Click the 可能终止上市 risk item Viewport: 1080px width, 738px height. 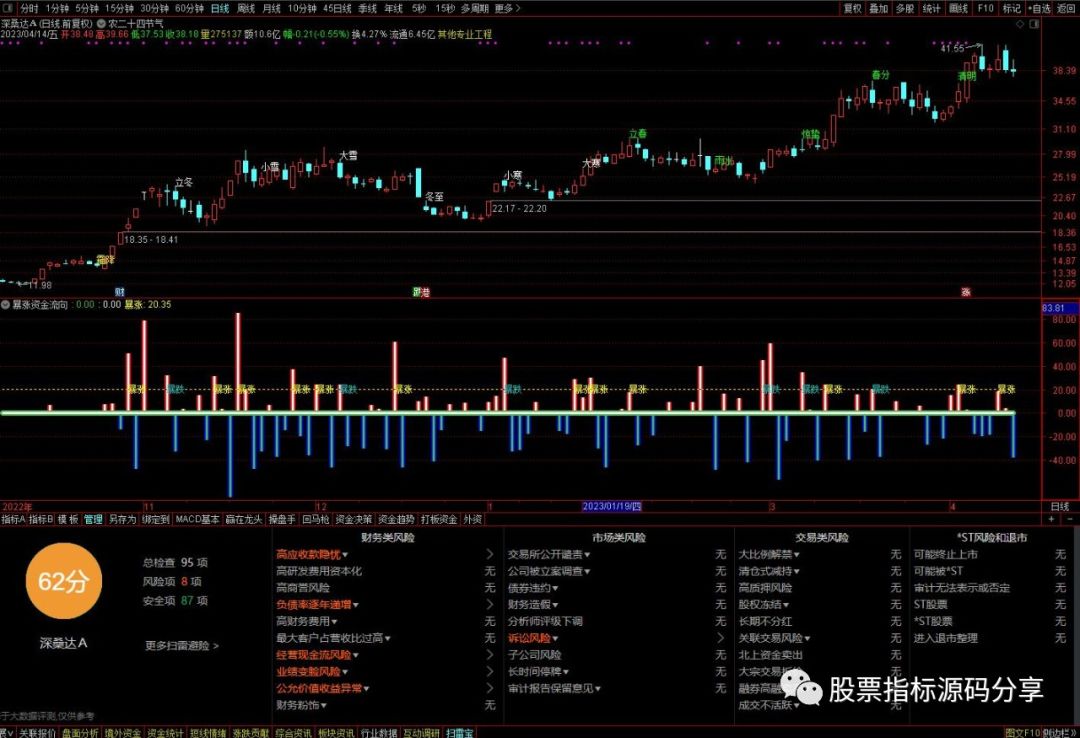[x=946, y=554]
